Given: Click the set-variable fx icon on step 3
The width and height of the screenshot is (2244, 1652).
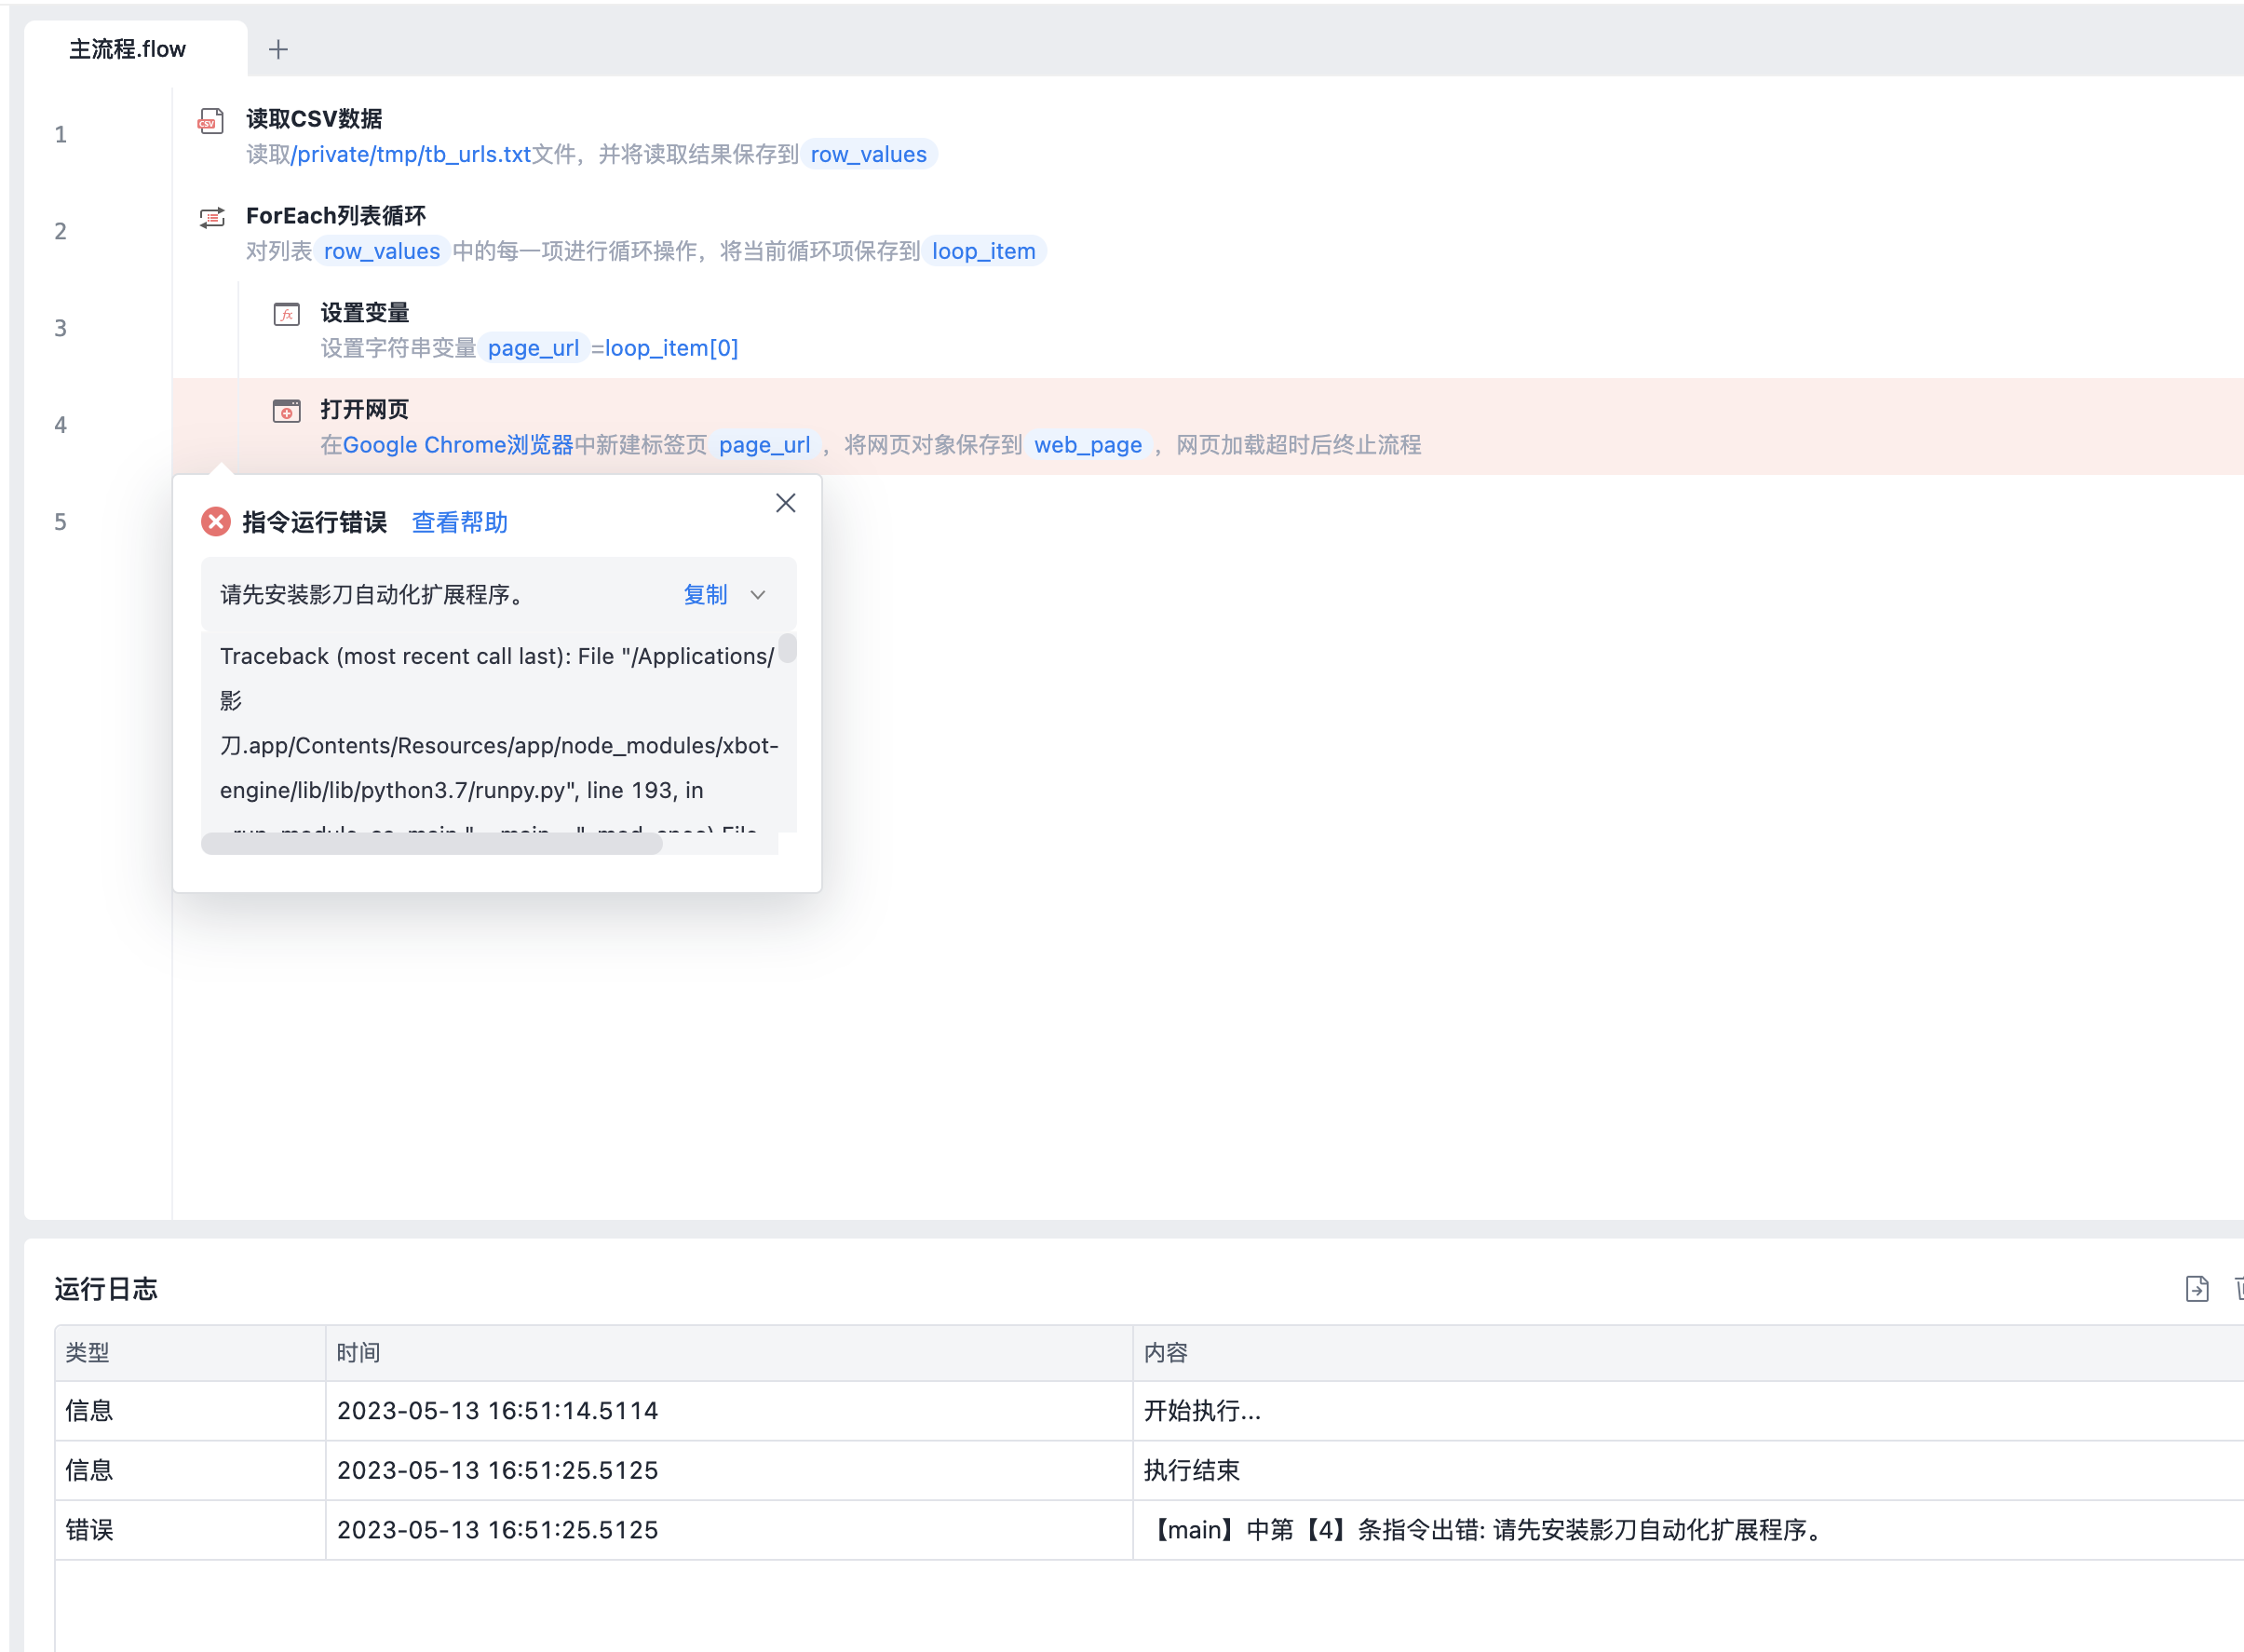Looking at the screenshot, I should pos(287,315).
